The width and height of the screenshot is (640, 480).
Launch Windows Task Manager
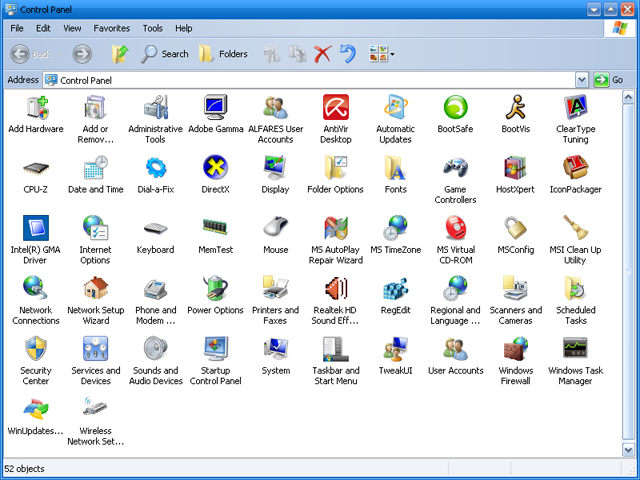576,361
